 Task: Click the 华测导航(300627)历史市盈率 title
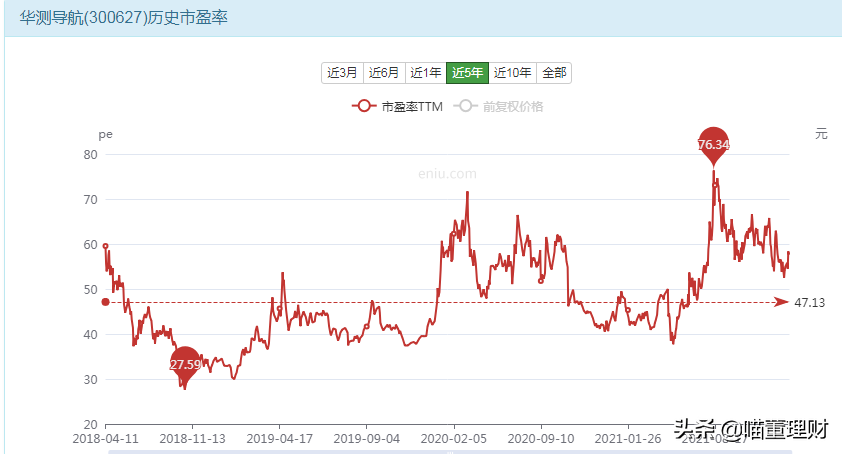[124, 17]
